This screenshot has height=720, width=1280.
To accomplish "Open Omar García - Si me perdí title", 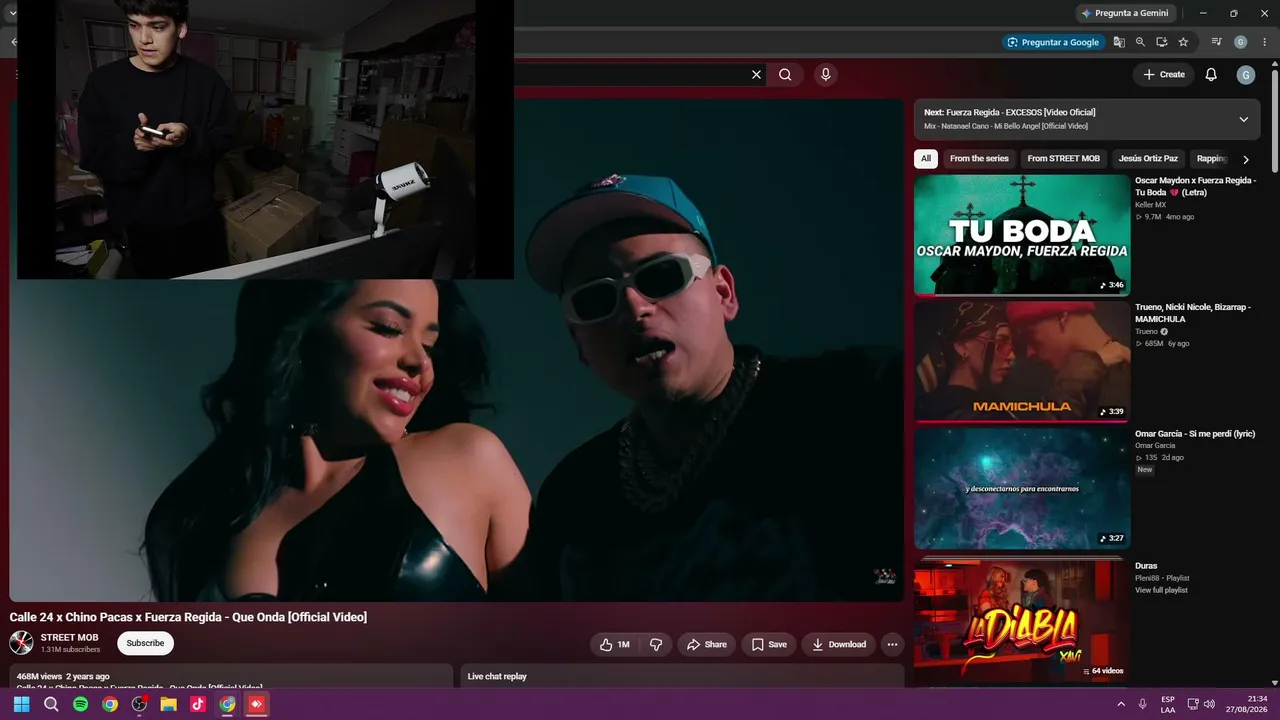I will 1195,434.
